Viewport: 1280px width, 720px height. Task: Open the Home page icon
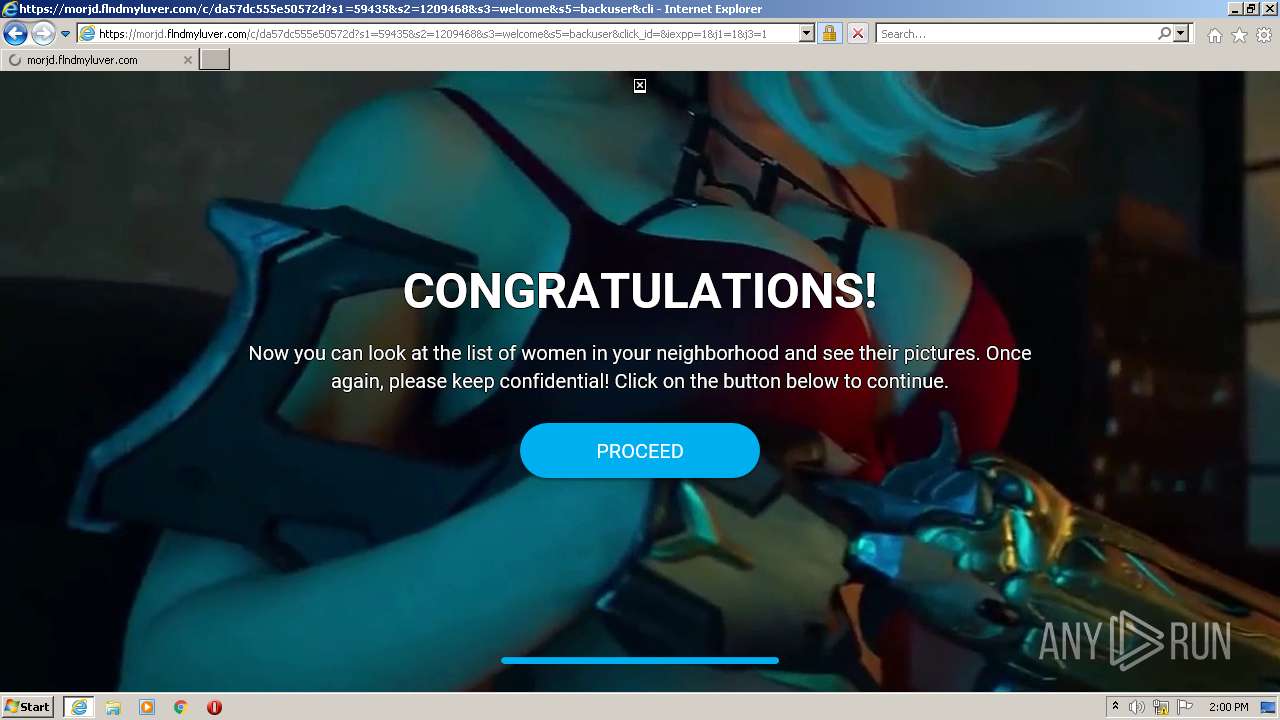(x=1214, y=35)
